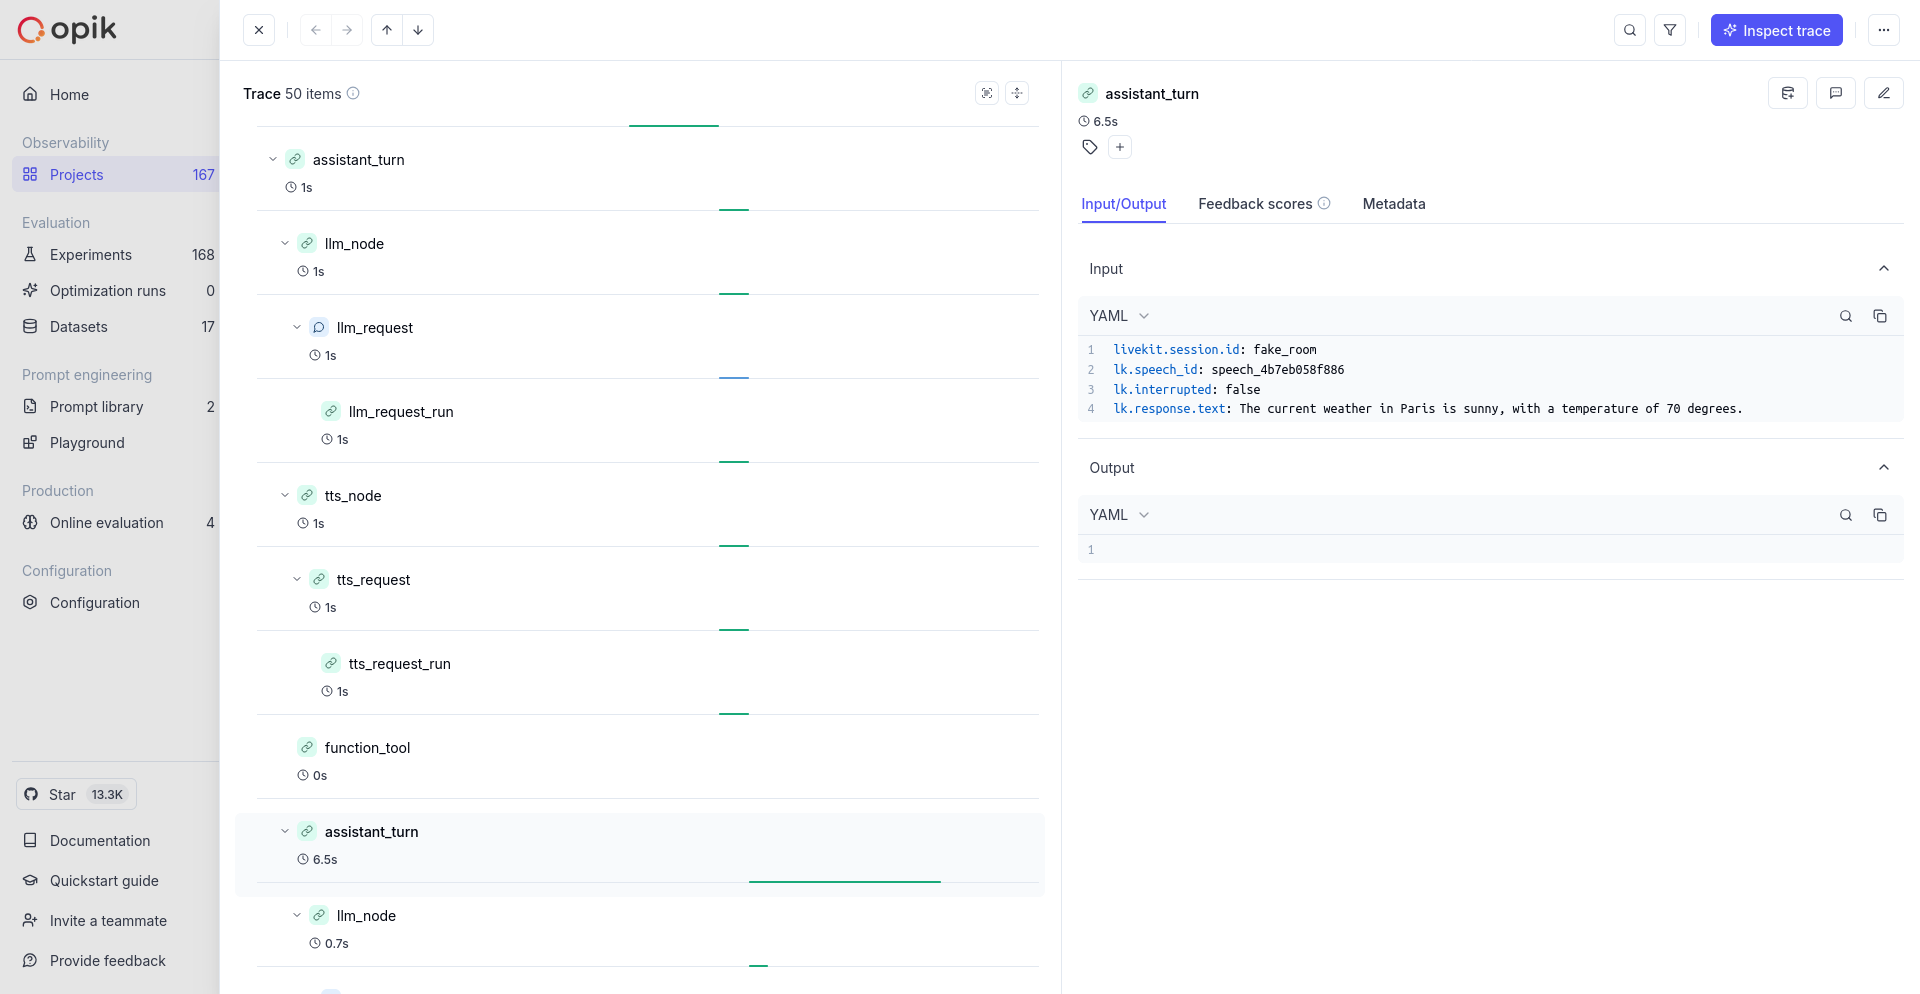Click the search icon in top toolbar
Screen dimensions: 1920x994
coord(1630,30)
